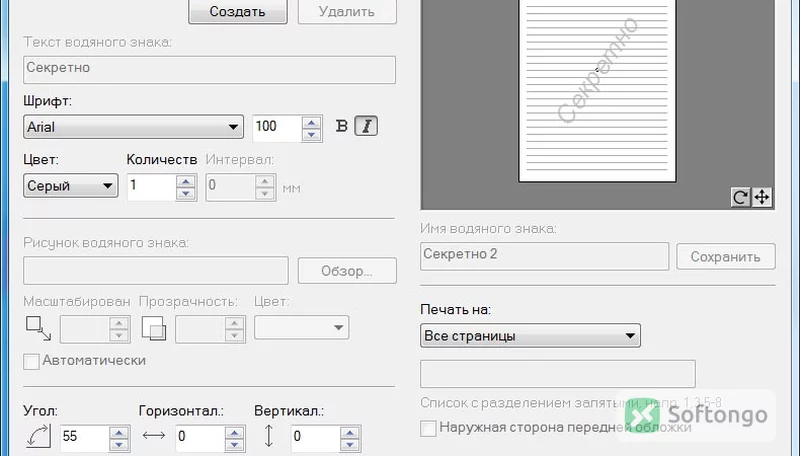
Task: Click the watermark page preview thumbnail
Action: [x=597, y=91]
